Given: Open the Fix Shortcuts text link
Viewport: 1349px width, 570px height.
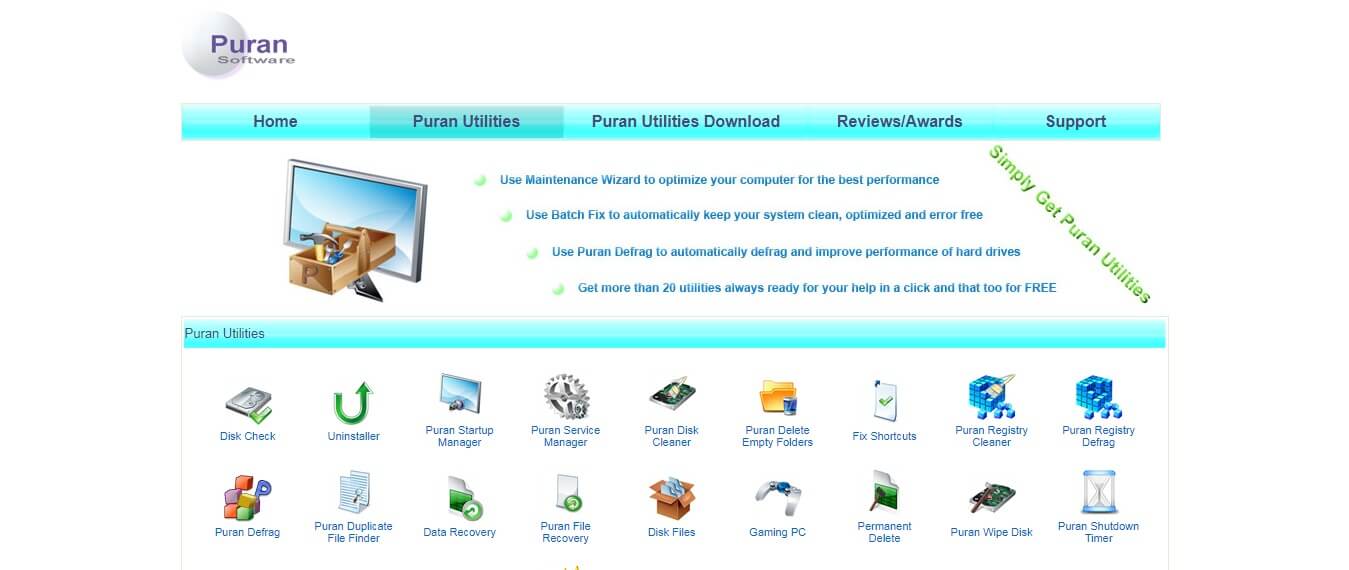Looking at the screenshot, I should tap(884, 436).
